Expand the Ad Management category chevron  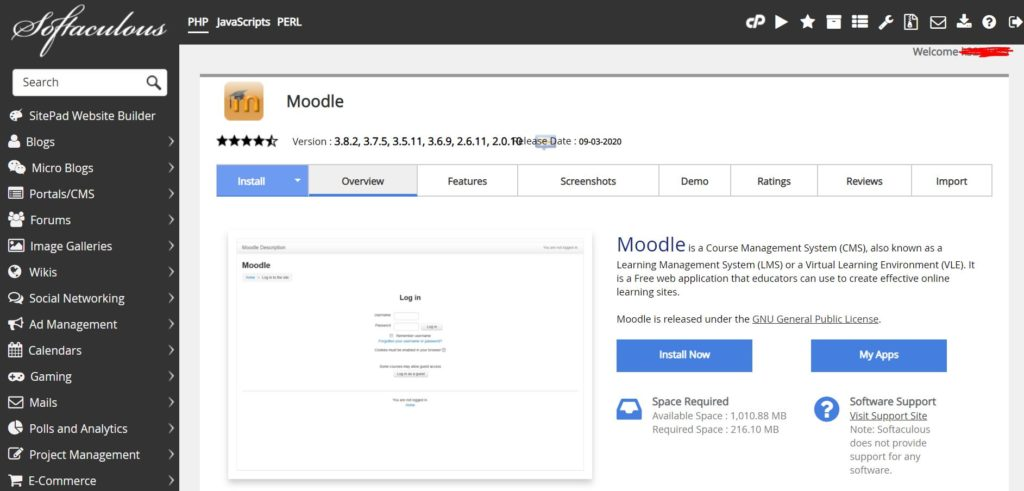pos(170,324)
